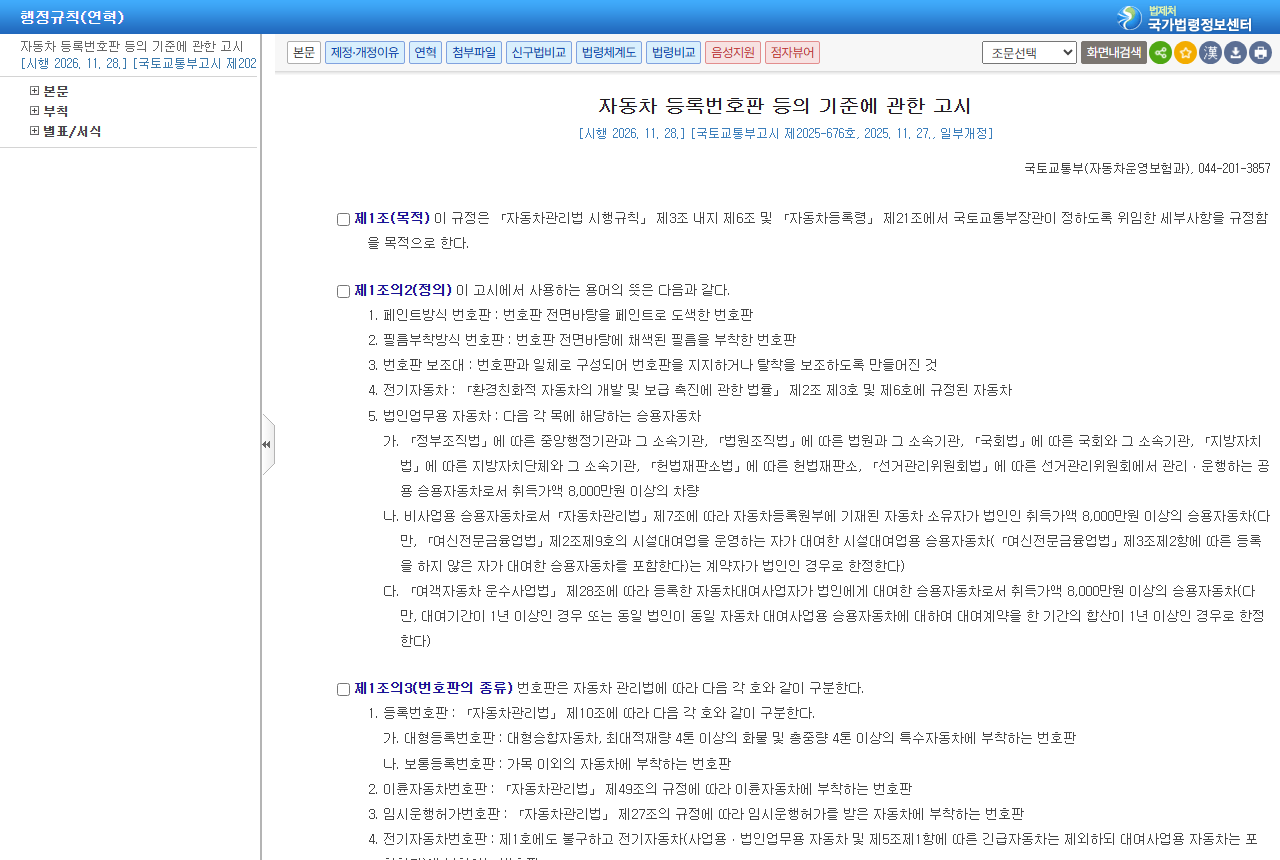Click the 법령비교 button
Image resolution: width=1280 pixels, height=860 pixels.
[673, 53]
